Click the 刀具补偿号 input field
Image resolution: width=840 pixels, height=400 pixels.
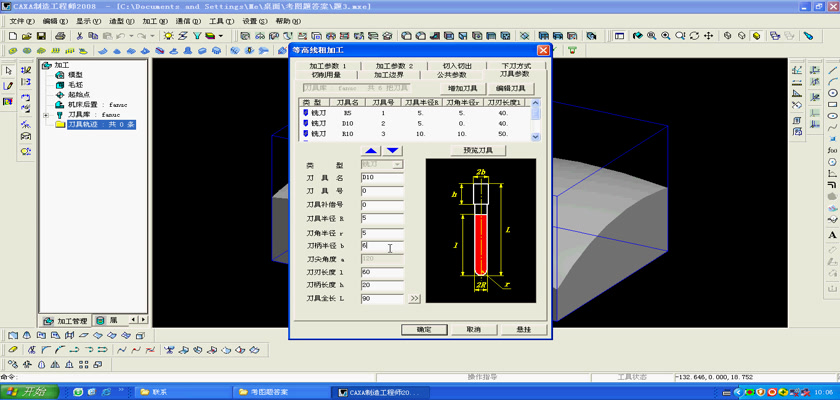pyautogui.click(x=382, y=205)
